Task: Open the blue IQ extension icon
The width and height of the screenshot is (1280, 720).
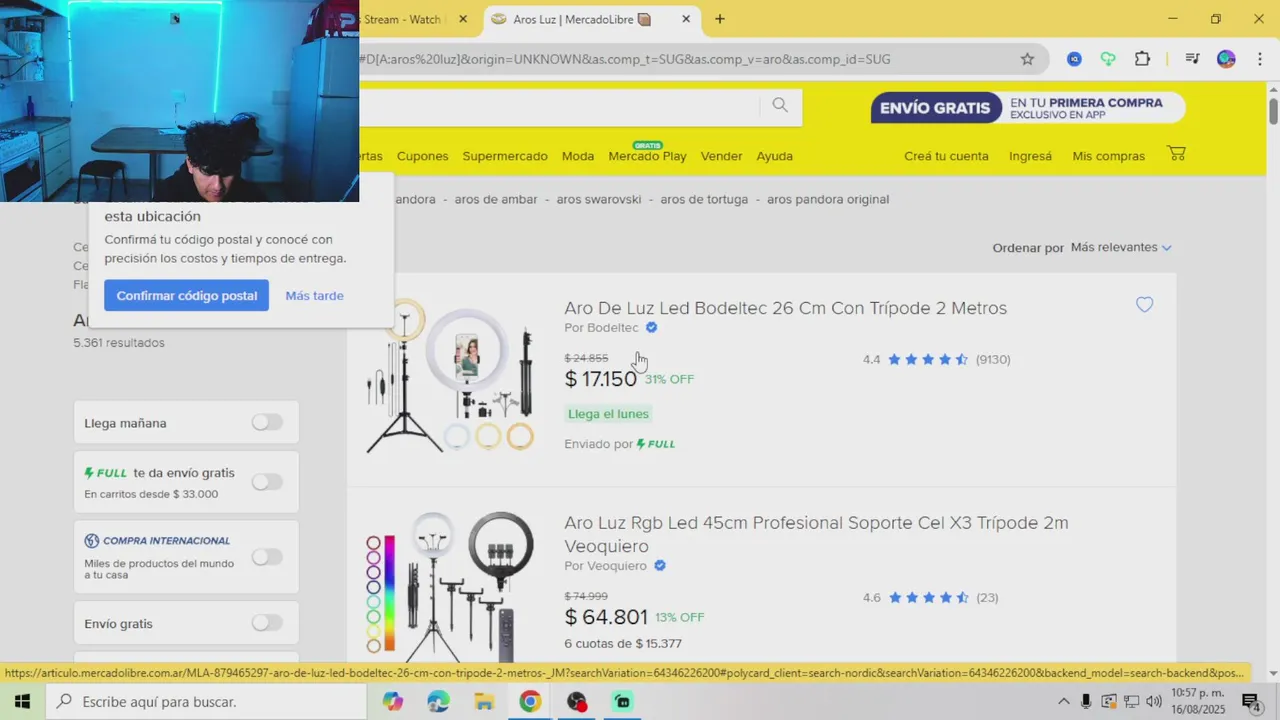Action: [x=1074, y=59]
